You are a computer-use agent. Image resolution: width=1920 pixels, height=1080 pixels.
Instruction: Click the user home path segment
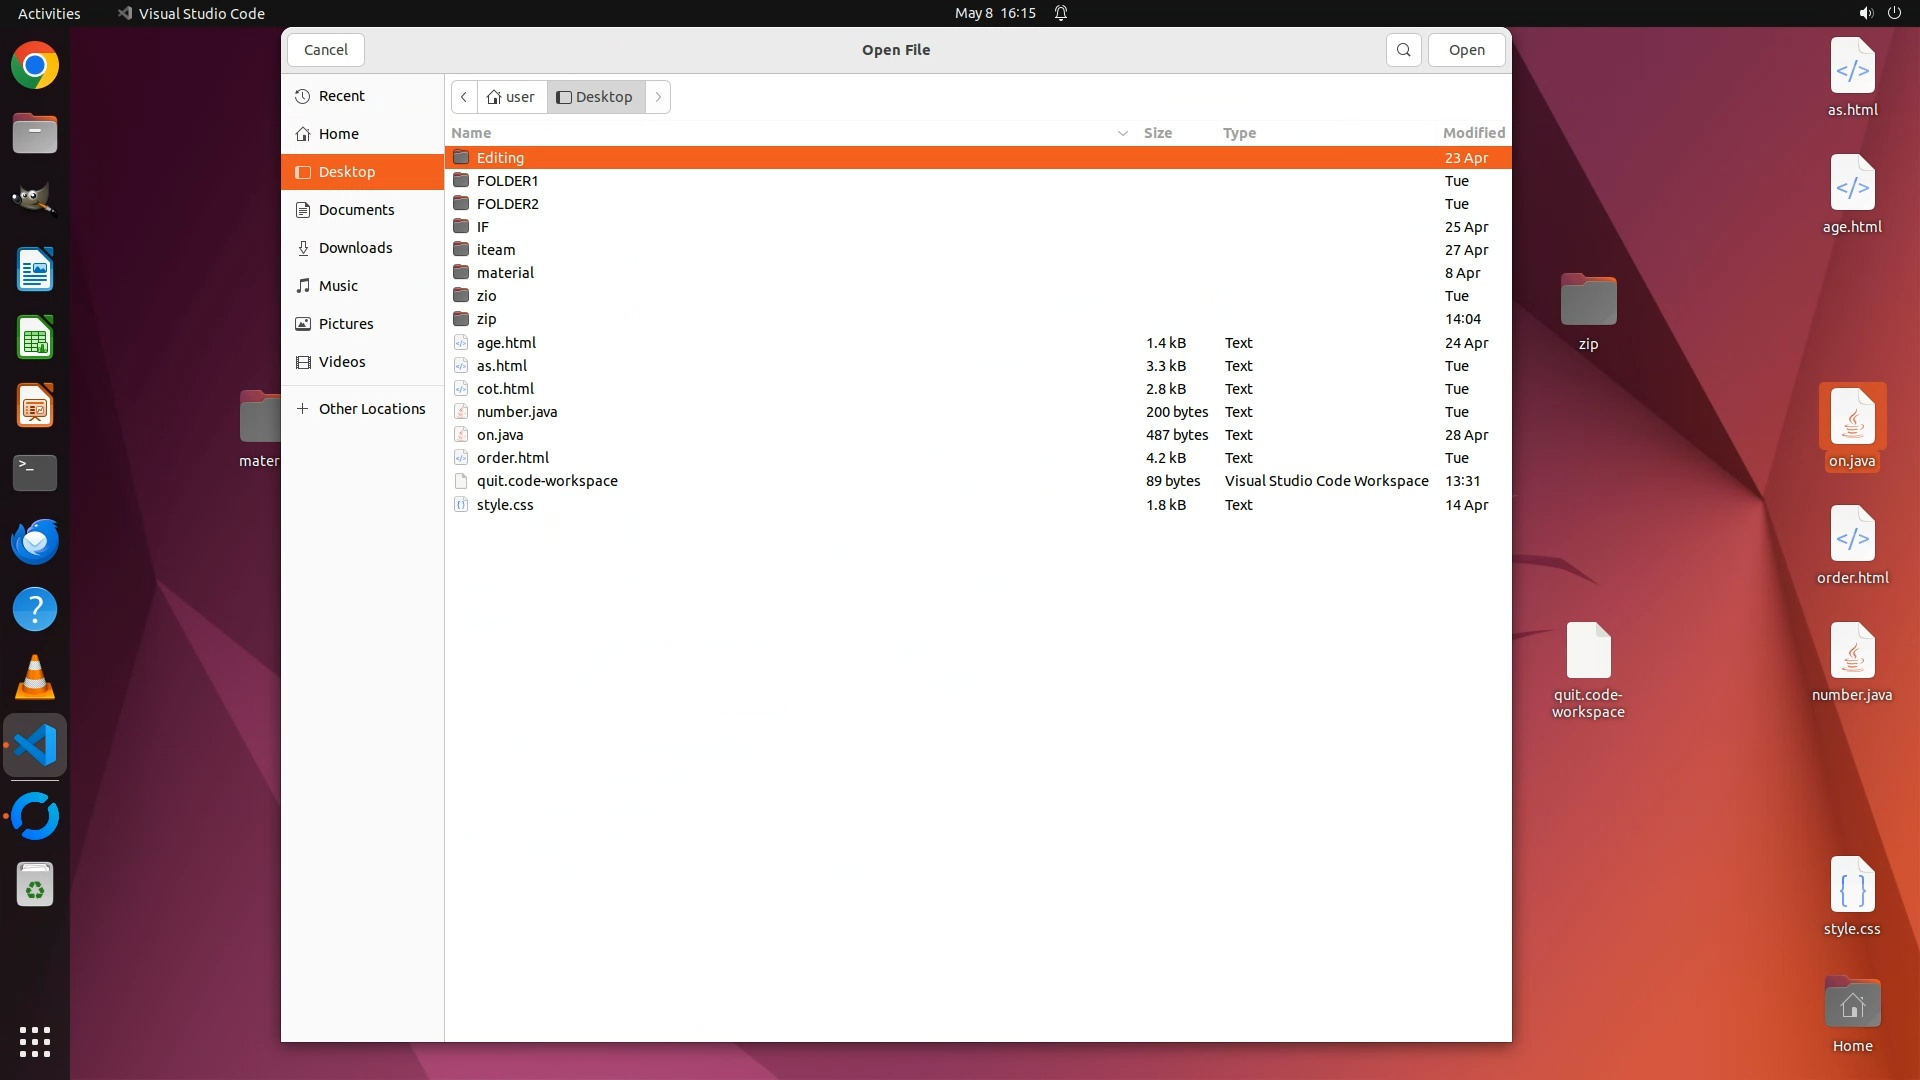[511, 97]
